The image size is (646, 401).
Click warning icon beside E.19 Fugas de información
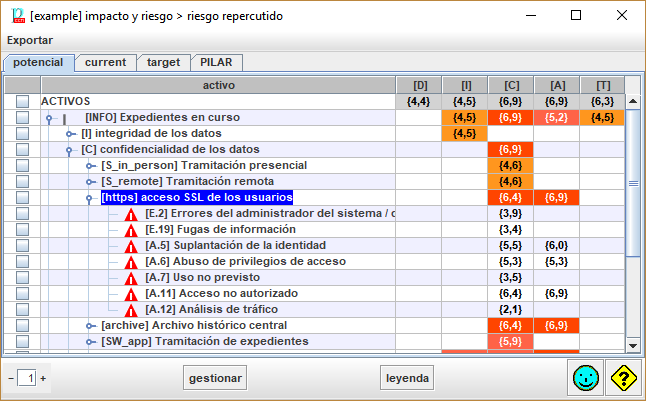[131, 230]
